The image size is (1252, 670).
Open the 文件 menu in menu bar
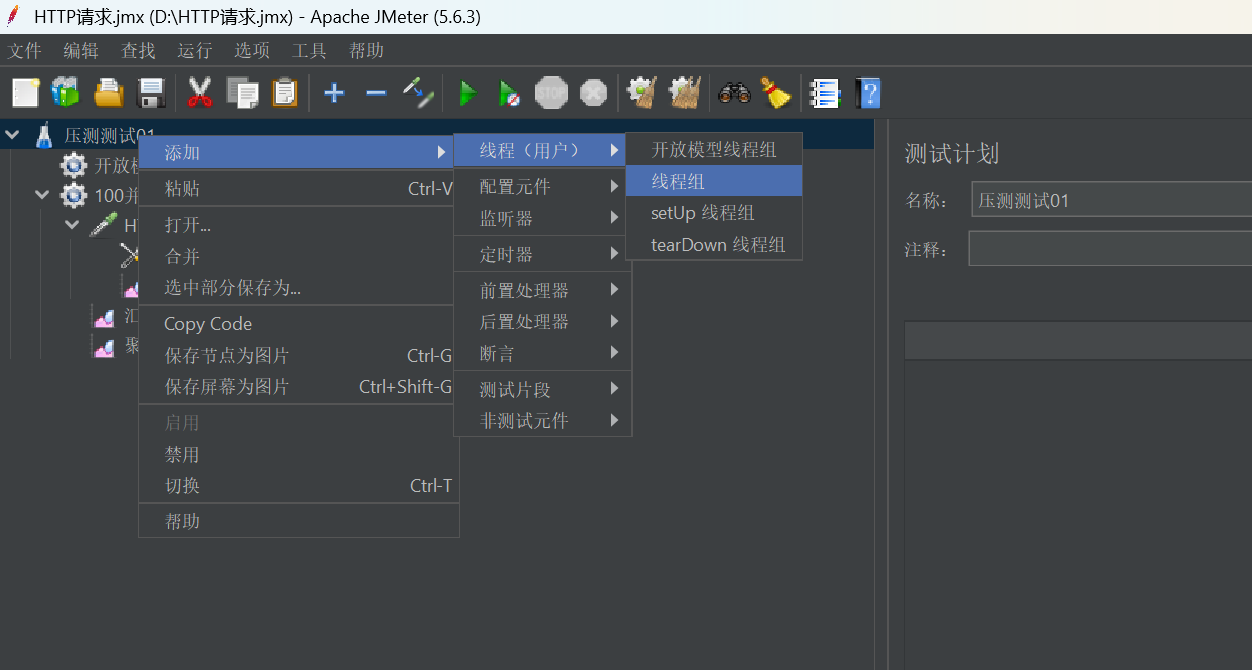click(25, 51)
